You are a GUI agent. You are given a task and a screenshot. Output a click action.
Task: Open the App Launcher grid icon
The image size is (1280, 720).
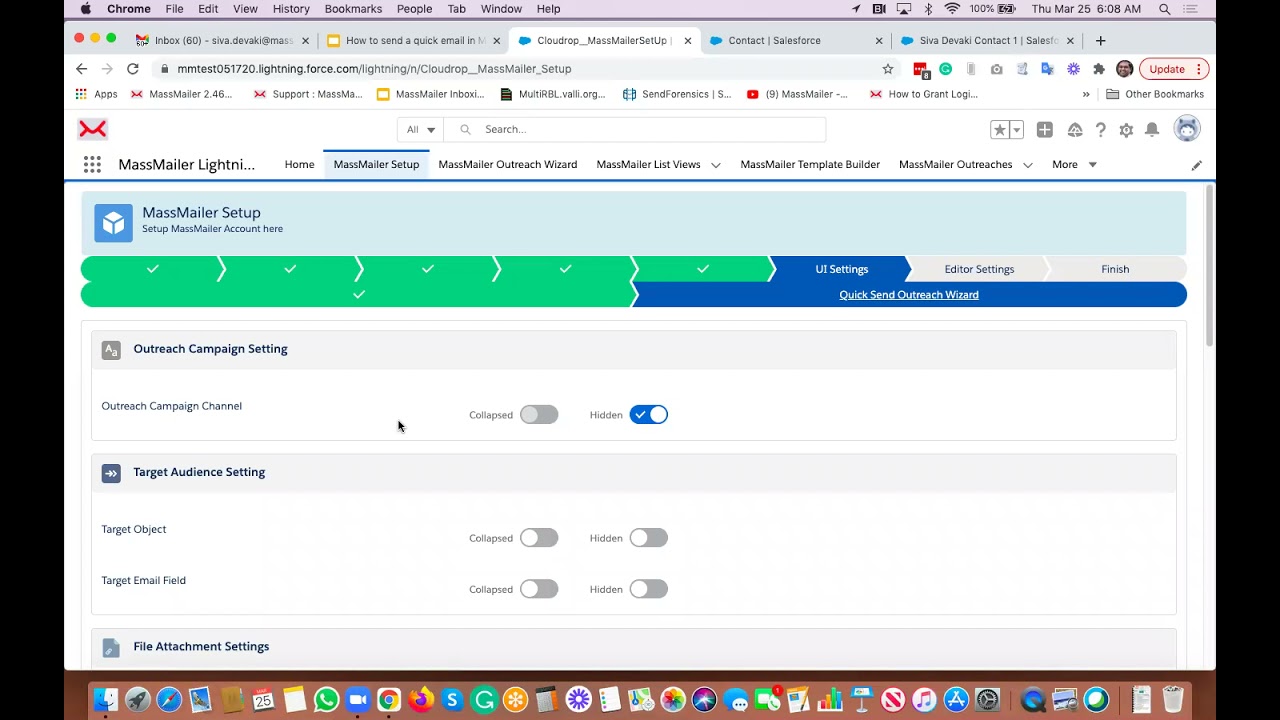[x=92, y=165]
